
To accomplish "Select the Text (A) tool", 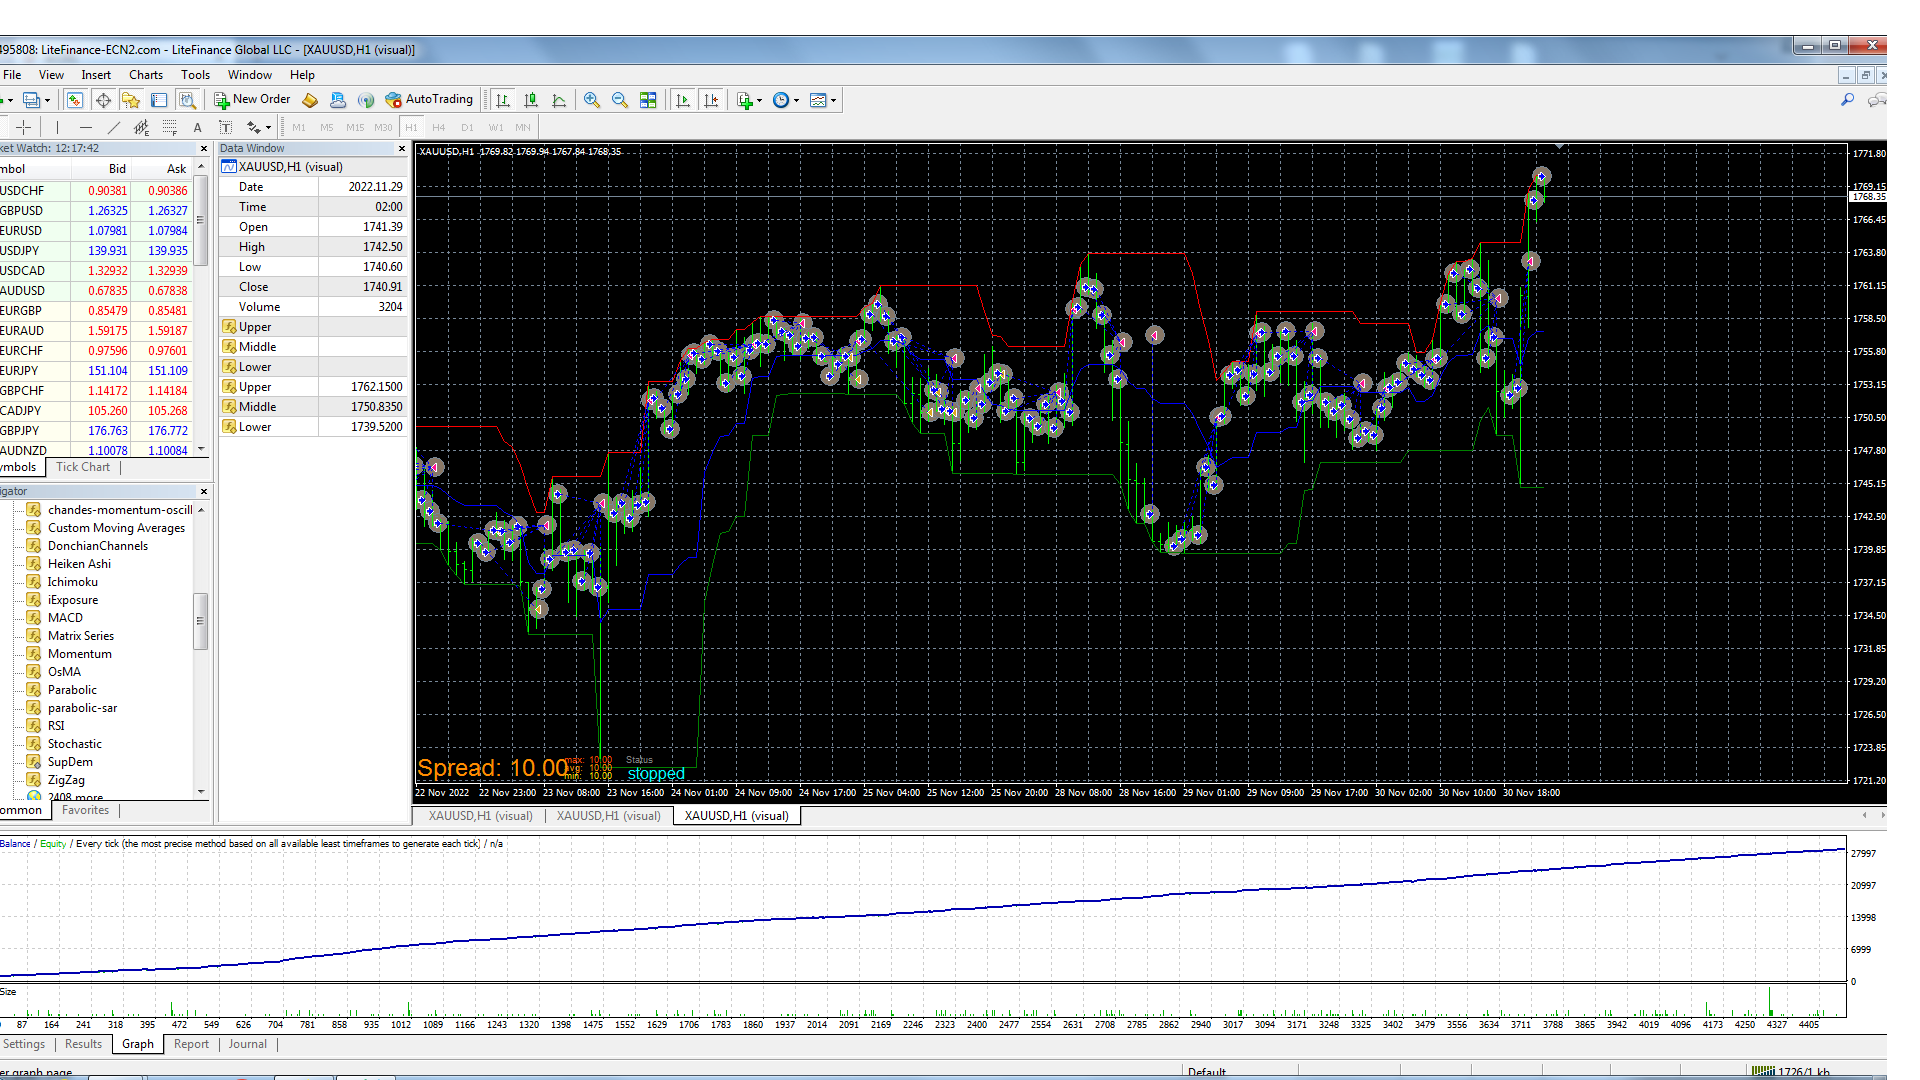I will (197, 127).
